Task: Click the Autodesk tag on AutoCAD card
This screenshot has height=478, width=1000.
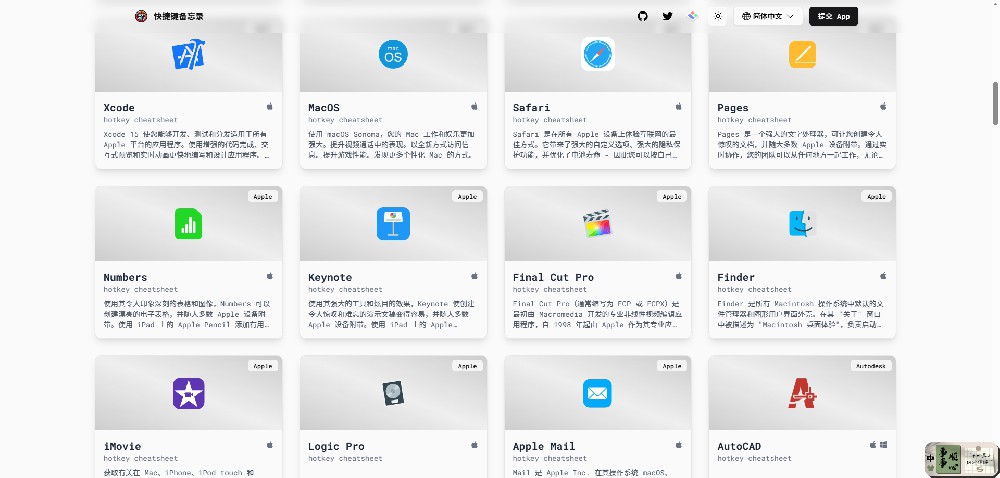Action: coord(871,366)
